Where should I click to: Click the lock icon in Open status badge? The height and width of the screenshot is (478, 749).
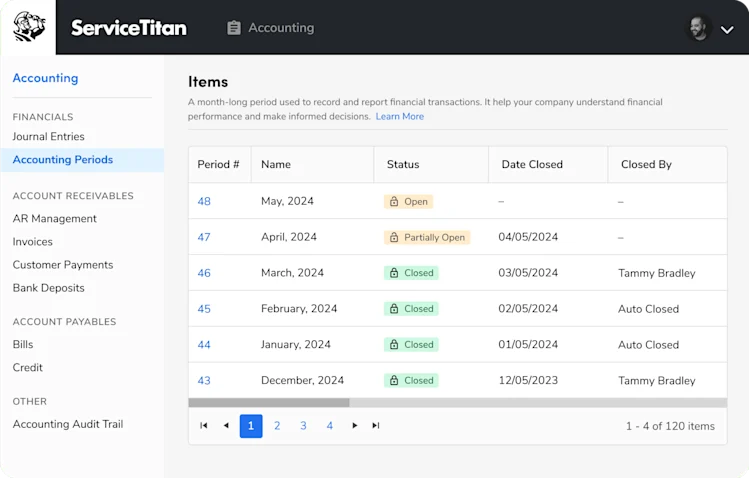(394, 202)
